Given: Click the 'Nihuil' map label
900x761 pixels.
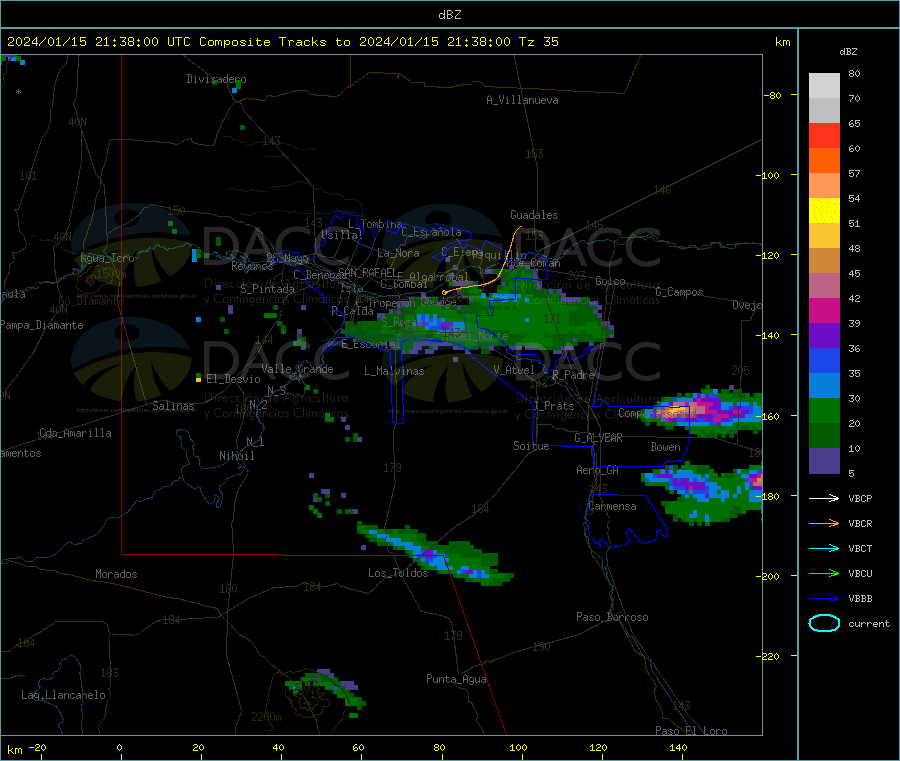Looking at the screenshot, I should pos(236,456).
